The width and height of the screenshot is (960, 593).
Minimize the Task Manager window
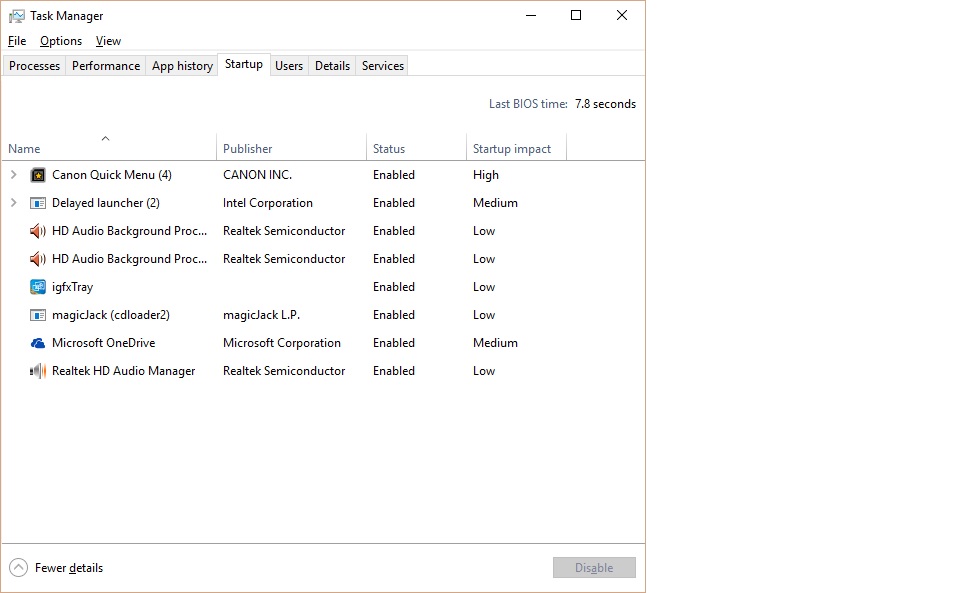tap(531, 15)
